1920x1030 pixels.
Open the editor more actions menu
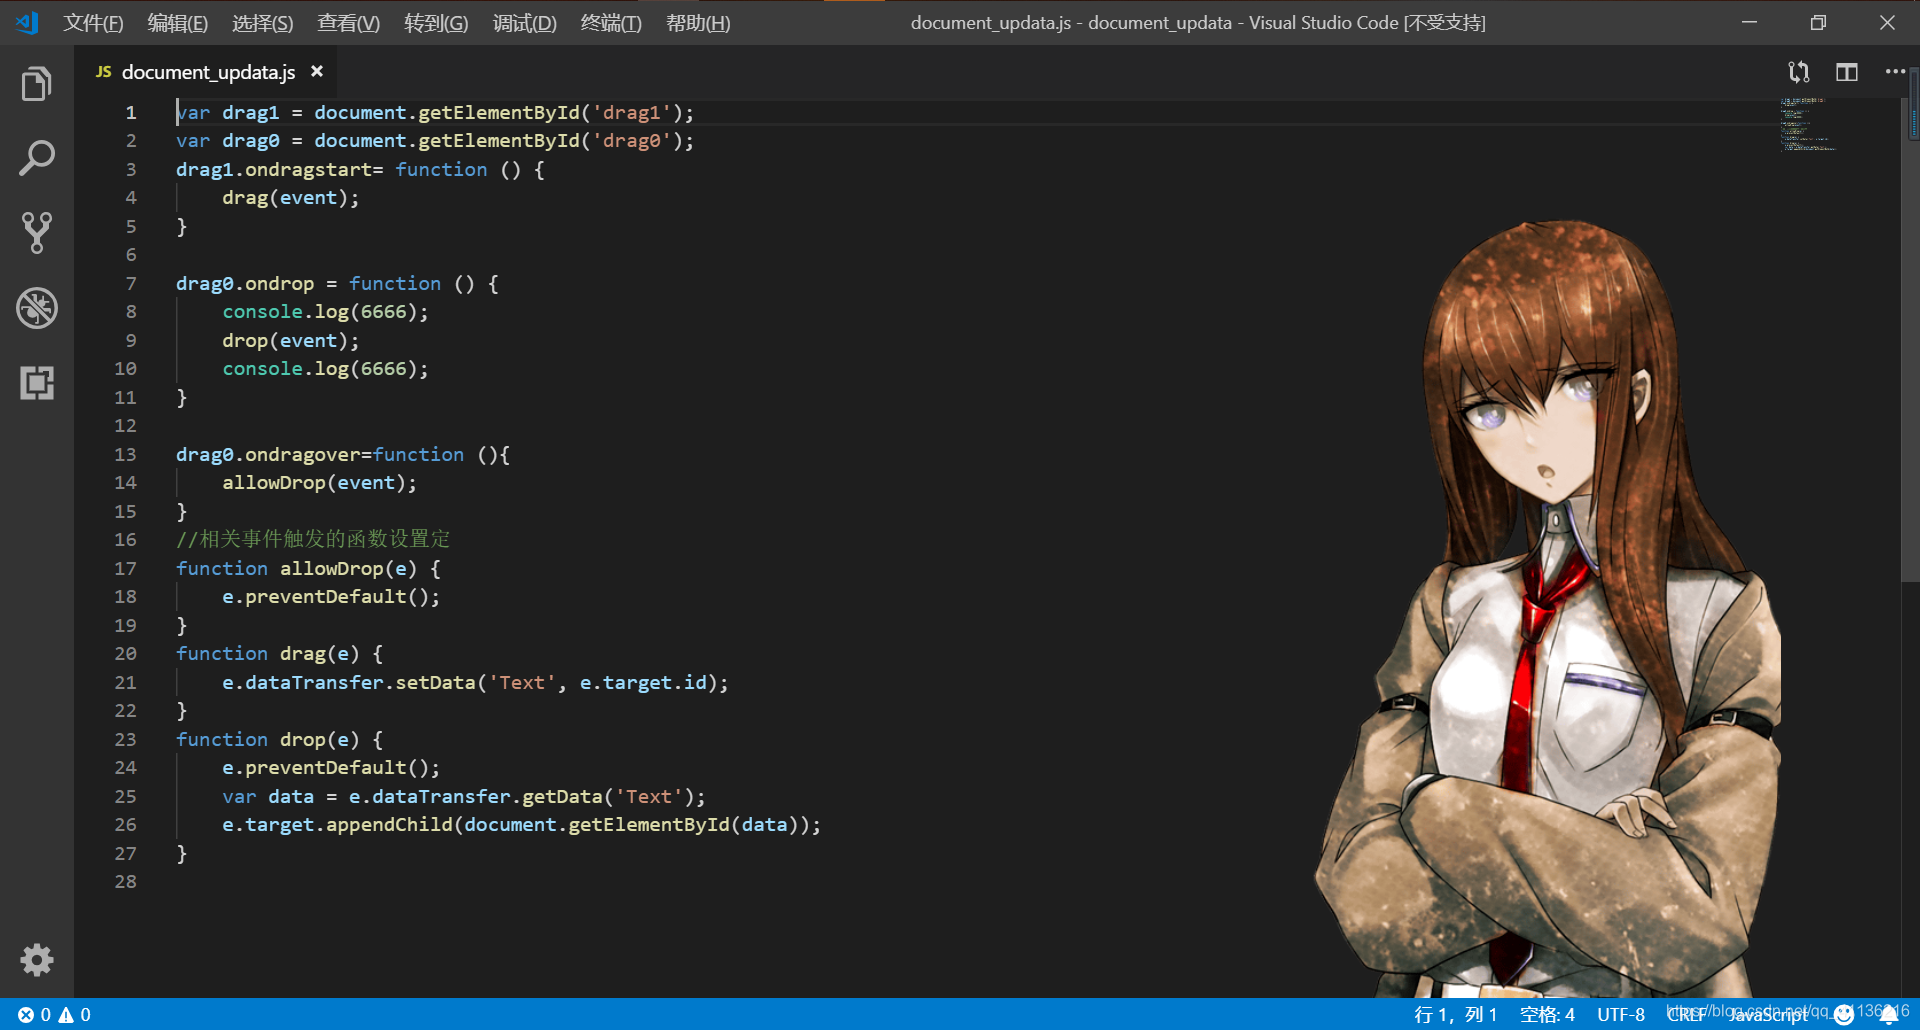coord(1895,72)
